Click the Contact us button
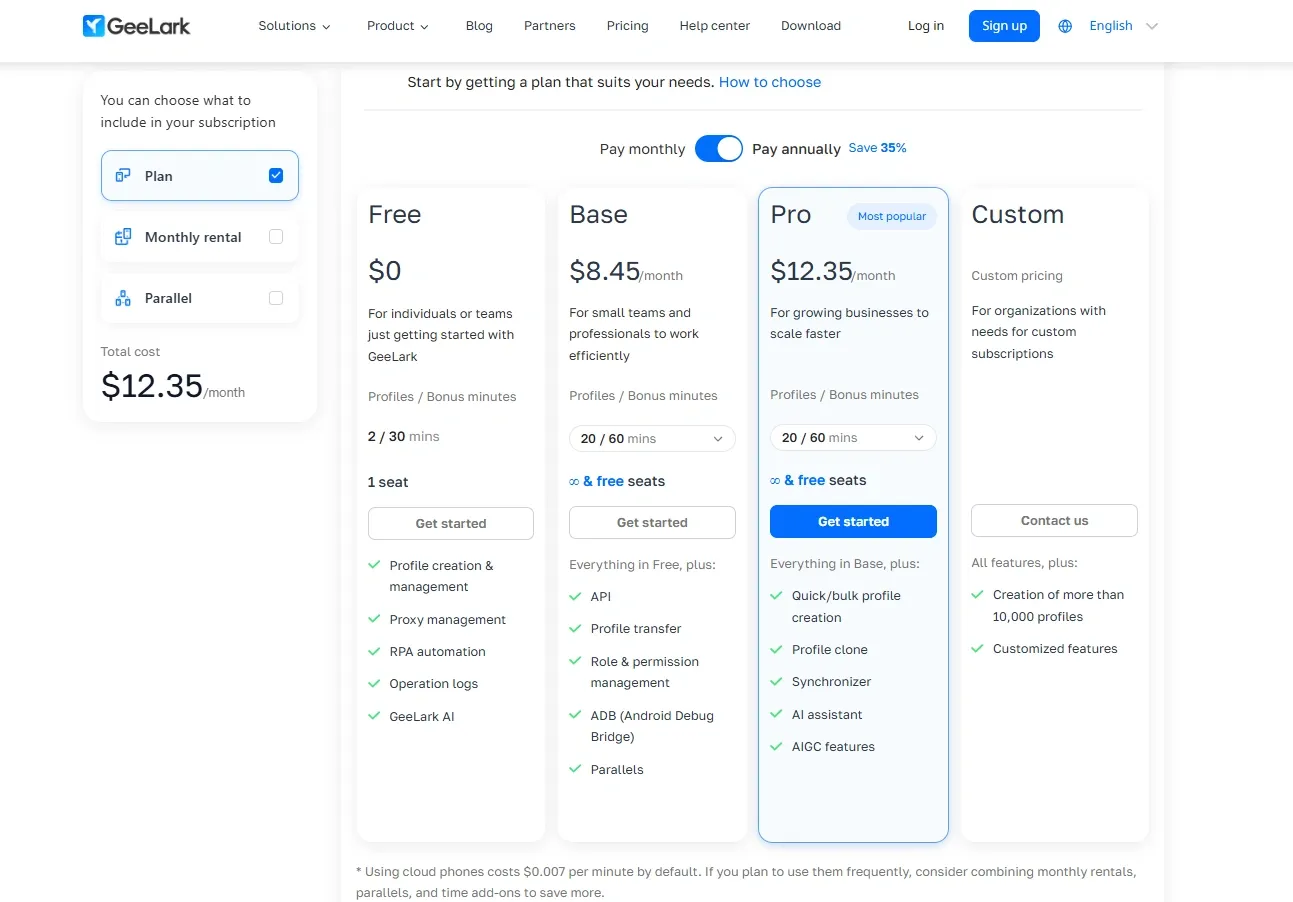 pyautogui.click(x=1054, y=520)
